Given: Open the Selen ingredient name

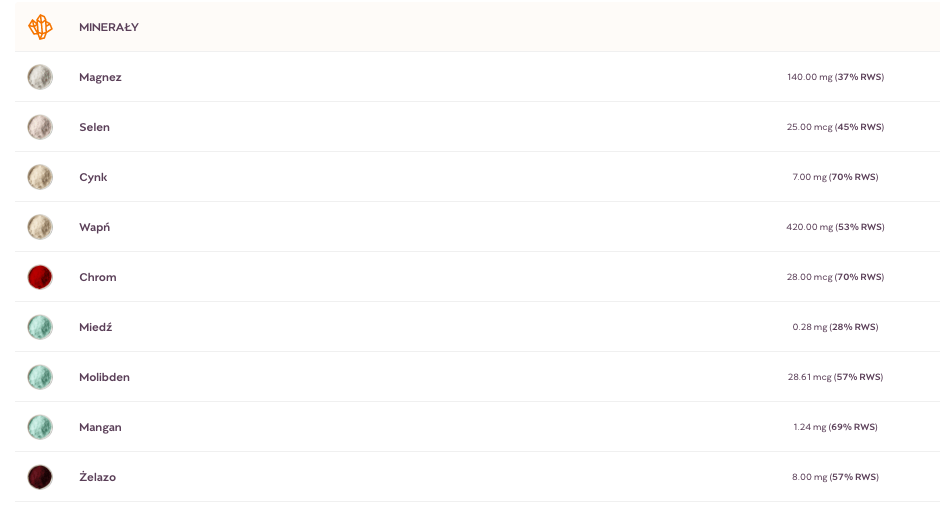Looking at the screenshot, I should 94,127.
